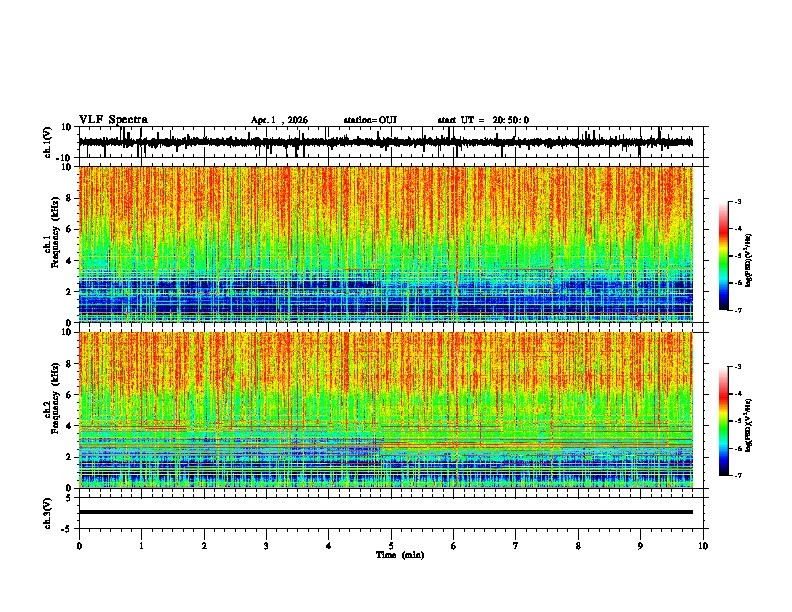Click the ch.1 voltage waveform trace

385,142
